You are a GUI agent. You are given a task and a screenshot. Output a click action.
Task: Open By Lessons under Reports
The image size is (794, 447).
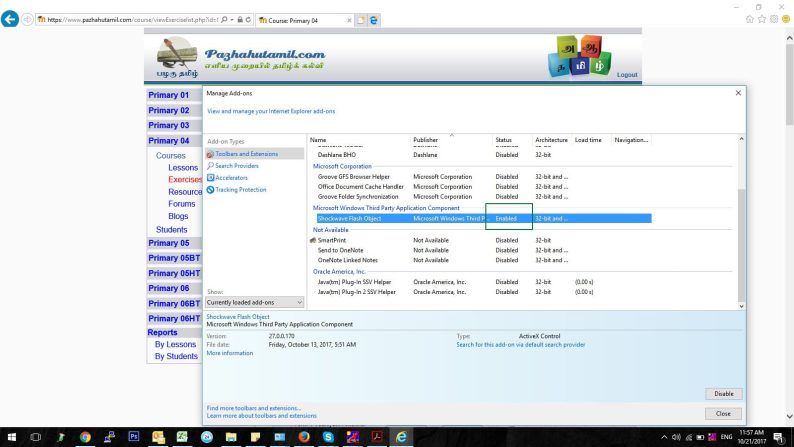(x=175, y=344)
